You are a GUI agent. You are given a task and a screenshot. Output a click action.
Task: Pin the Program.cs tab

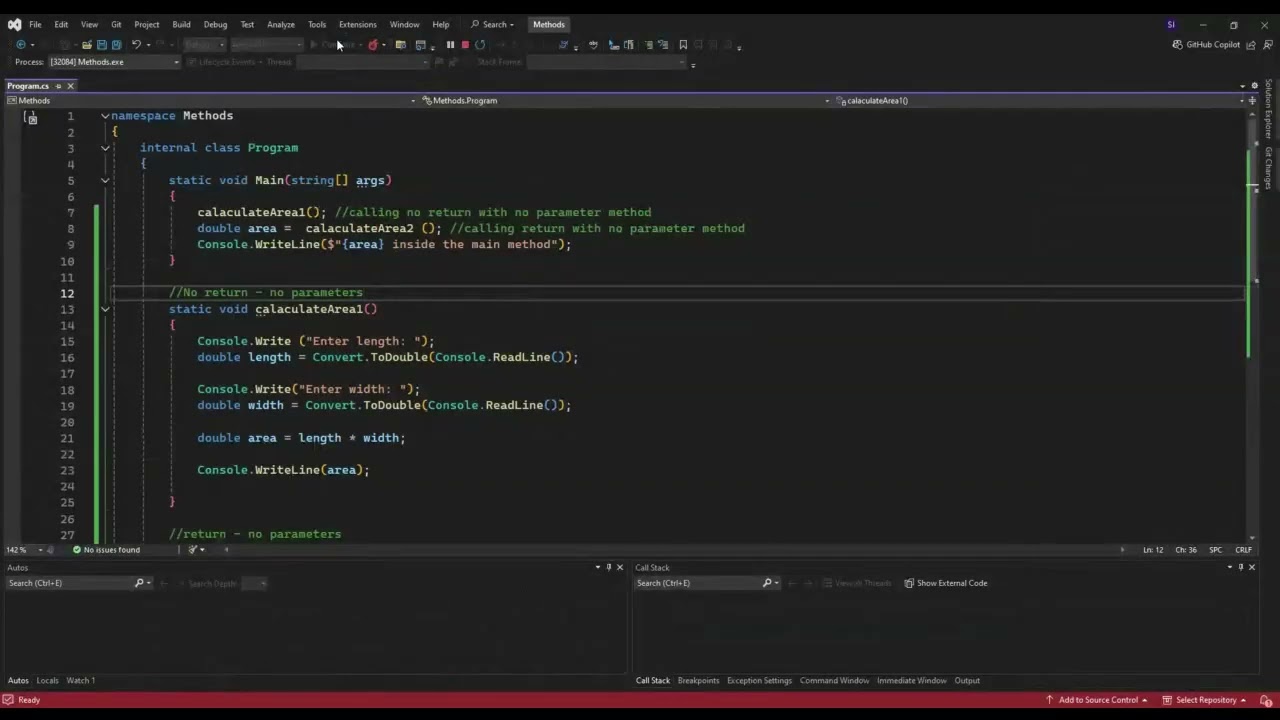58,86
